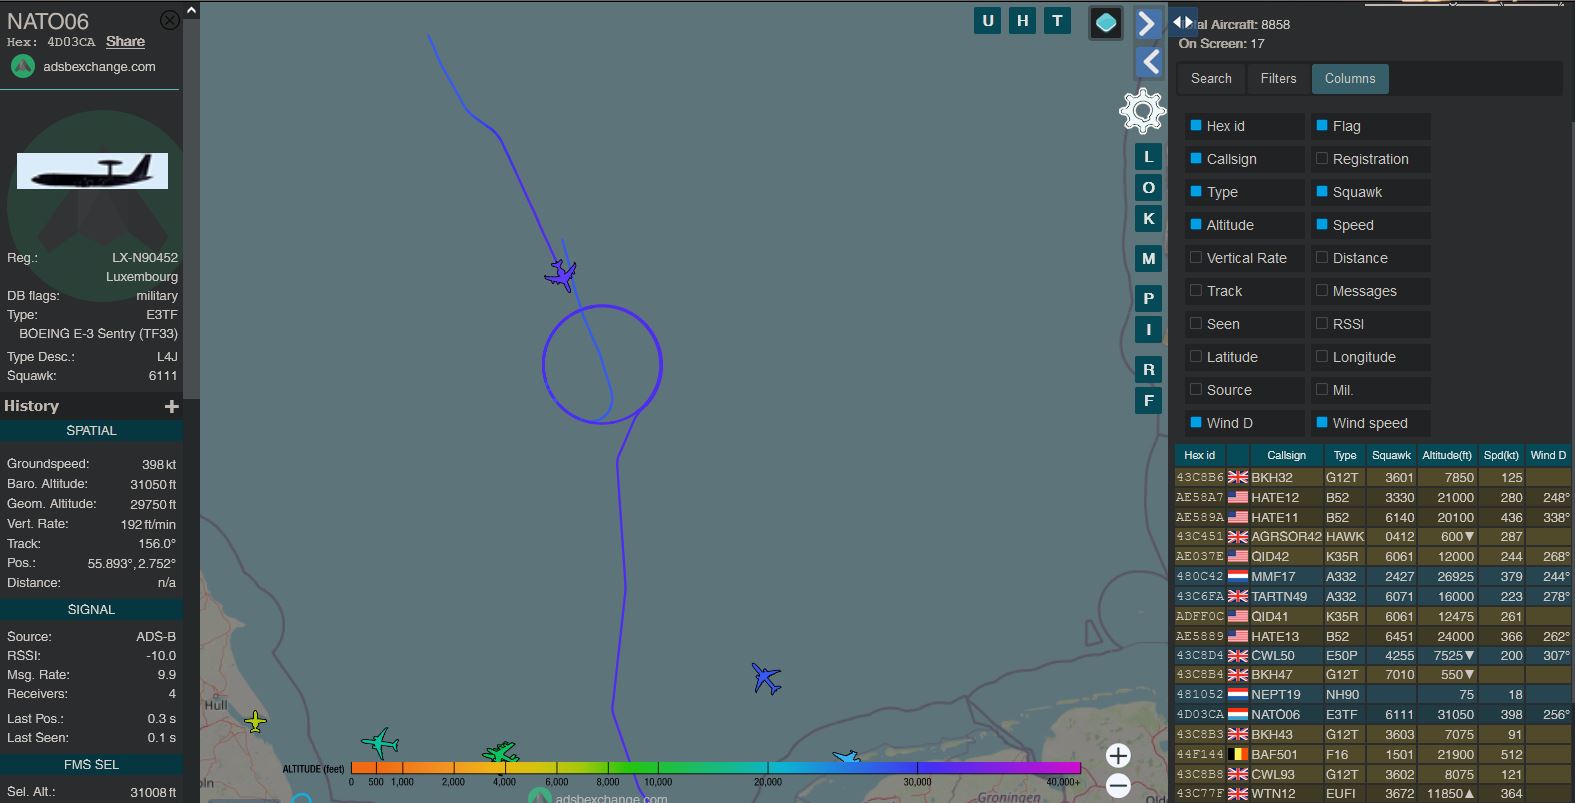Sort table by Hex id header
Image resolution: width=1575 pixels, height=803 pixels.
[x=1200, y=455]
